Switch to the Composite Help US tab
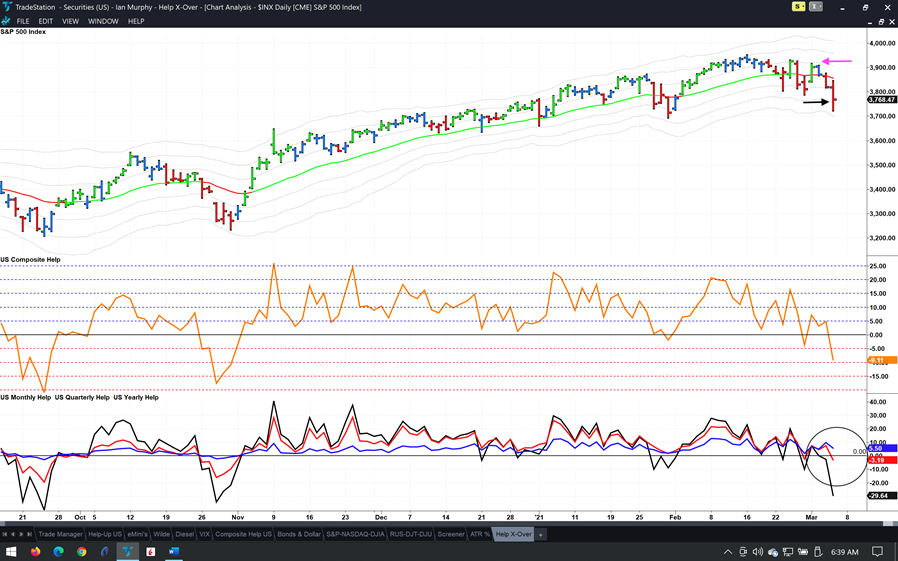 click(x=243, y=534)
